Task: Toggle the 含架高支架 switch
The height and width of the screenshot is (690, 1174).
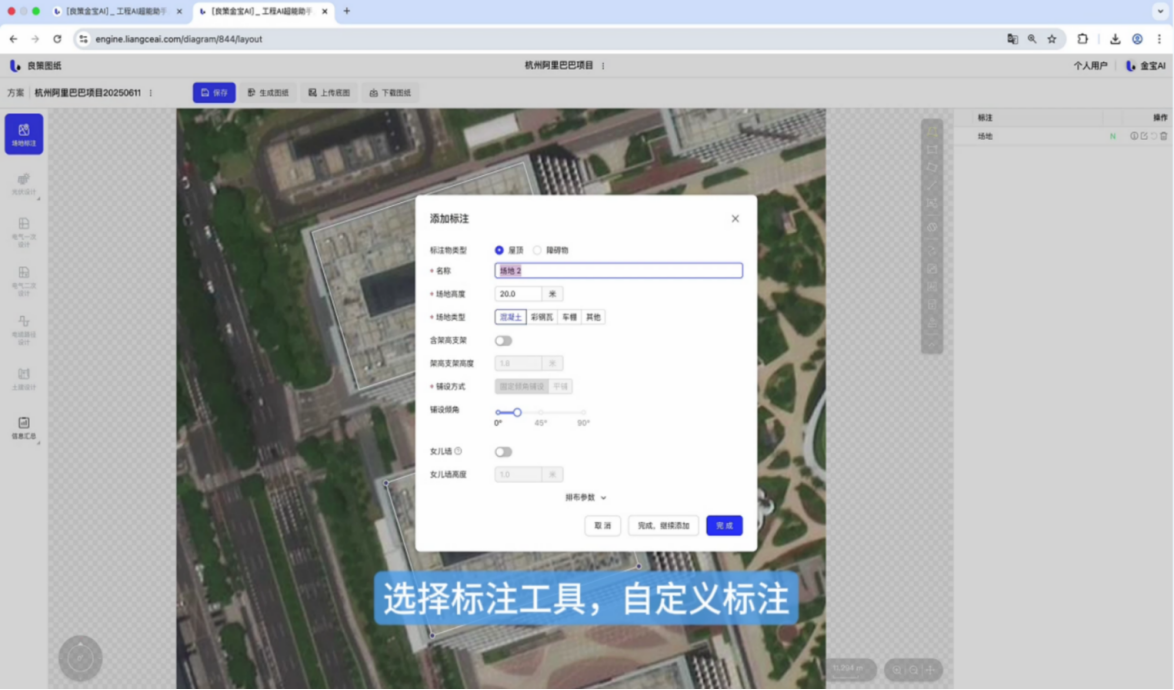Action: (503, 341)
